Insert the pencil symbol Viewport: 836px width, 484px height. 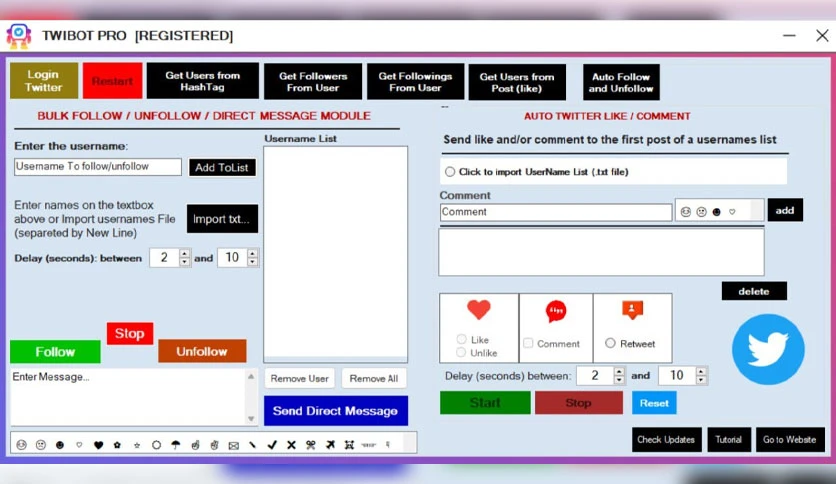coord(252,445)
